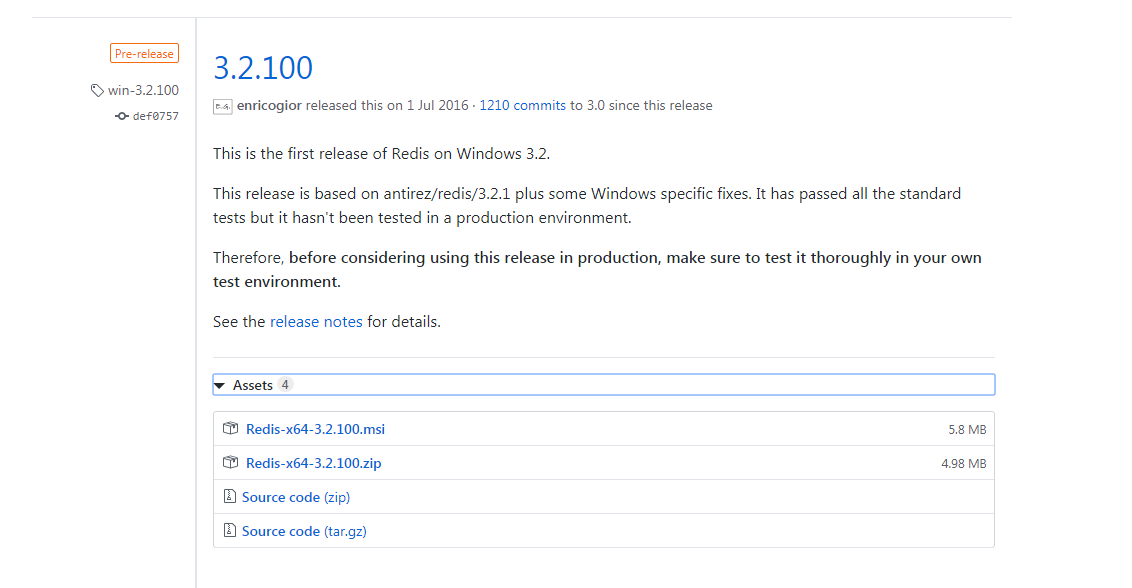
Task: Click the 5.8 MB file size text
Action: [x=967, y=430]
